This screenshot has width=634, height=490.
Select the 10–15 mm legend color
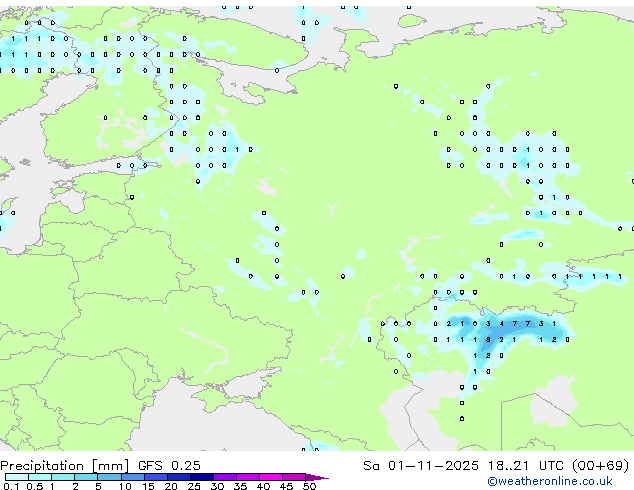[133, 477]
